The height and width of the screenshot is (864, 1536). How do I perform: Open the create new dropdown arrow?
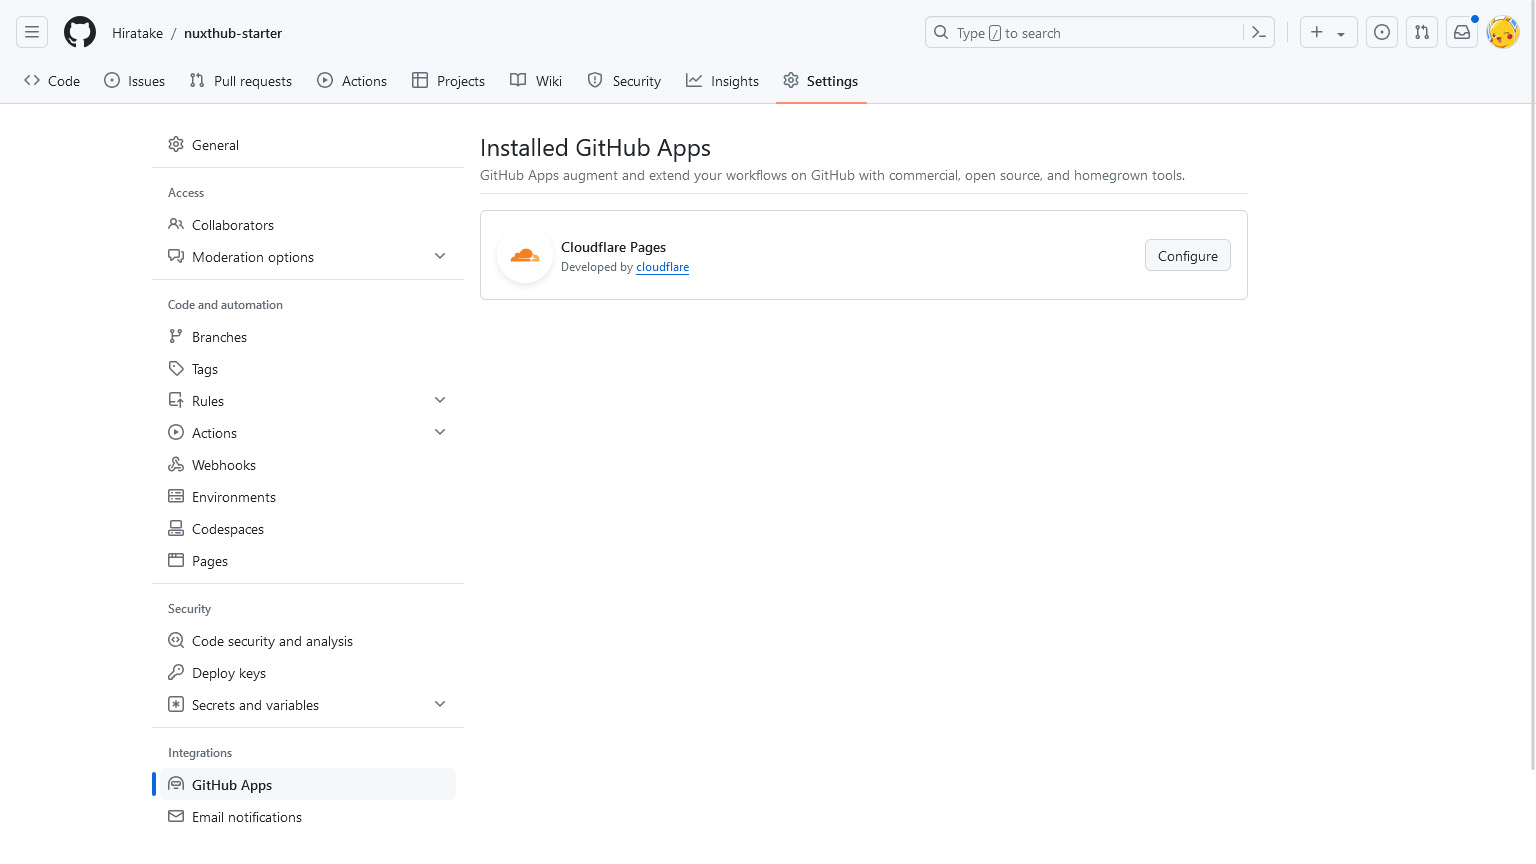point(1341,33)
